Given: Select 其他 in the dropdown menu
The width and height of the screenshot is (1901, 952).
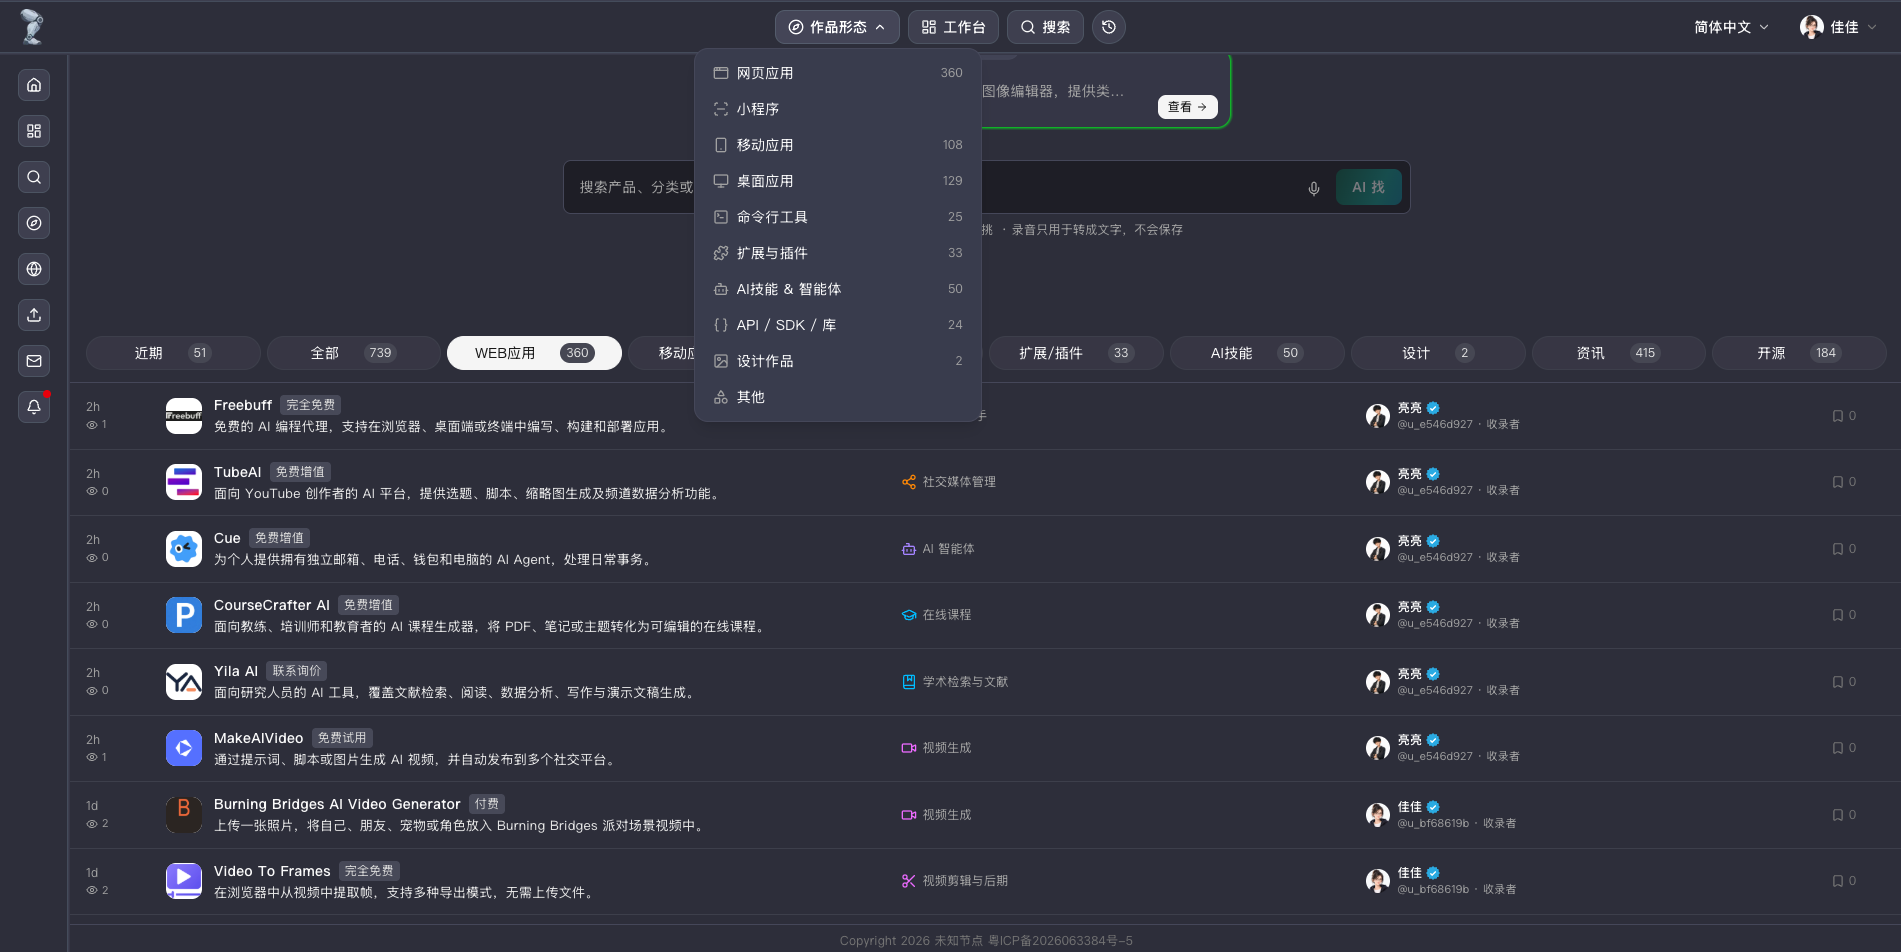Looking at the screenshot, I should click(x=838, y=397).
